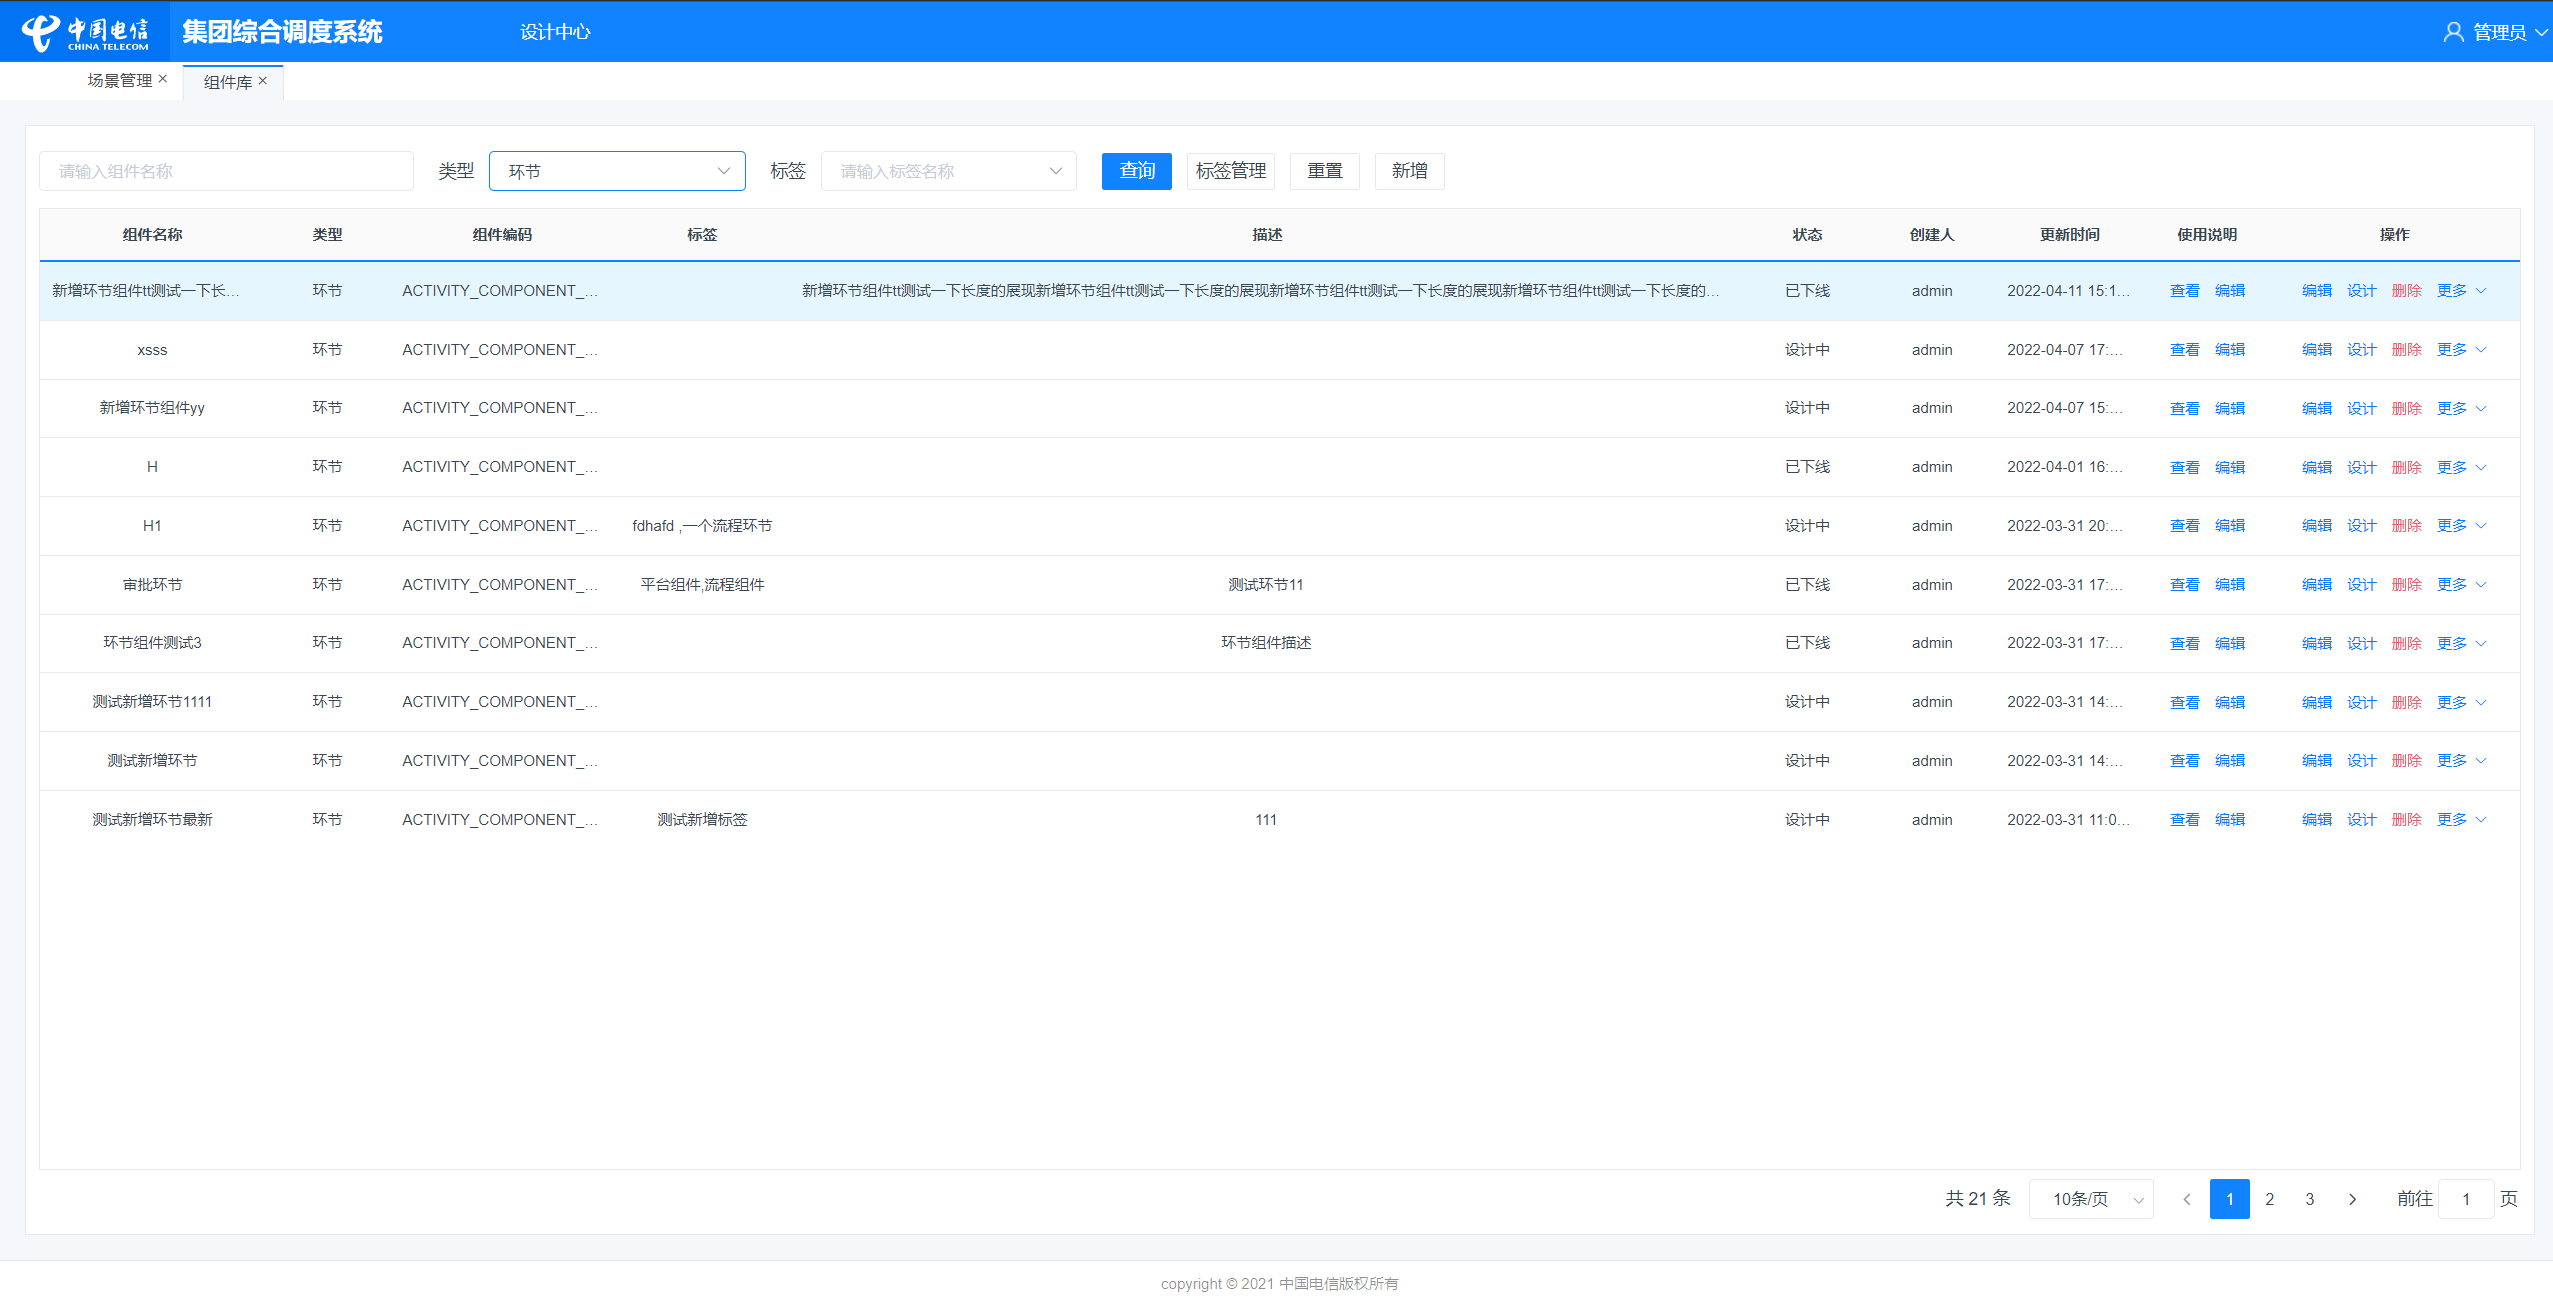The width and height of the screenshot is (2553, 1302).
Task: Click the 平台组件,流程组件 tag cell
Action: pyautogui.click(x=702, y=585)
